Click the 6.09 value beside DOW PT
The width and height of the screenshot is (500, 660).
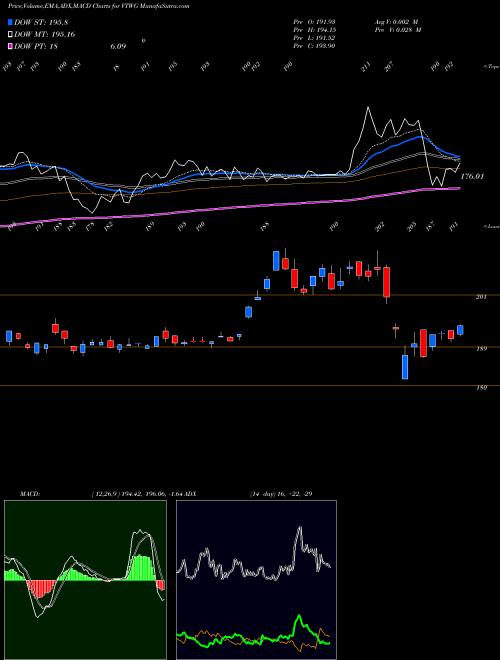coord(118,46)
